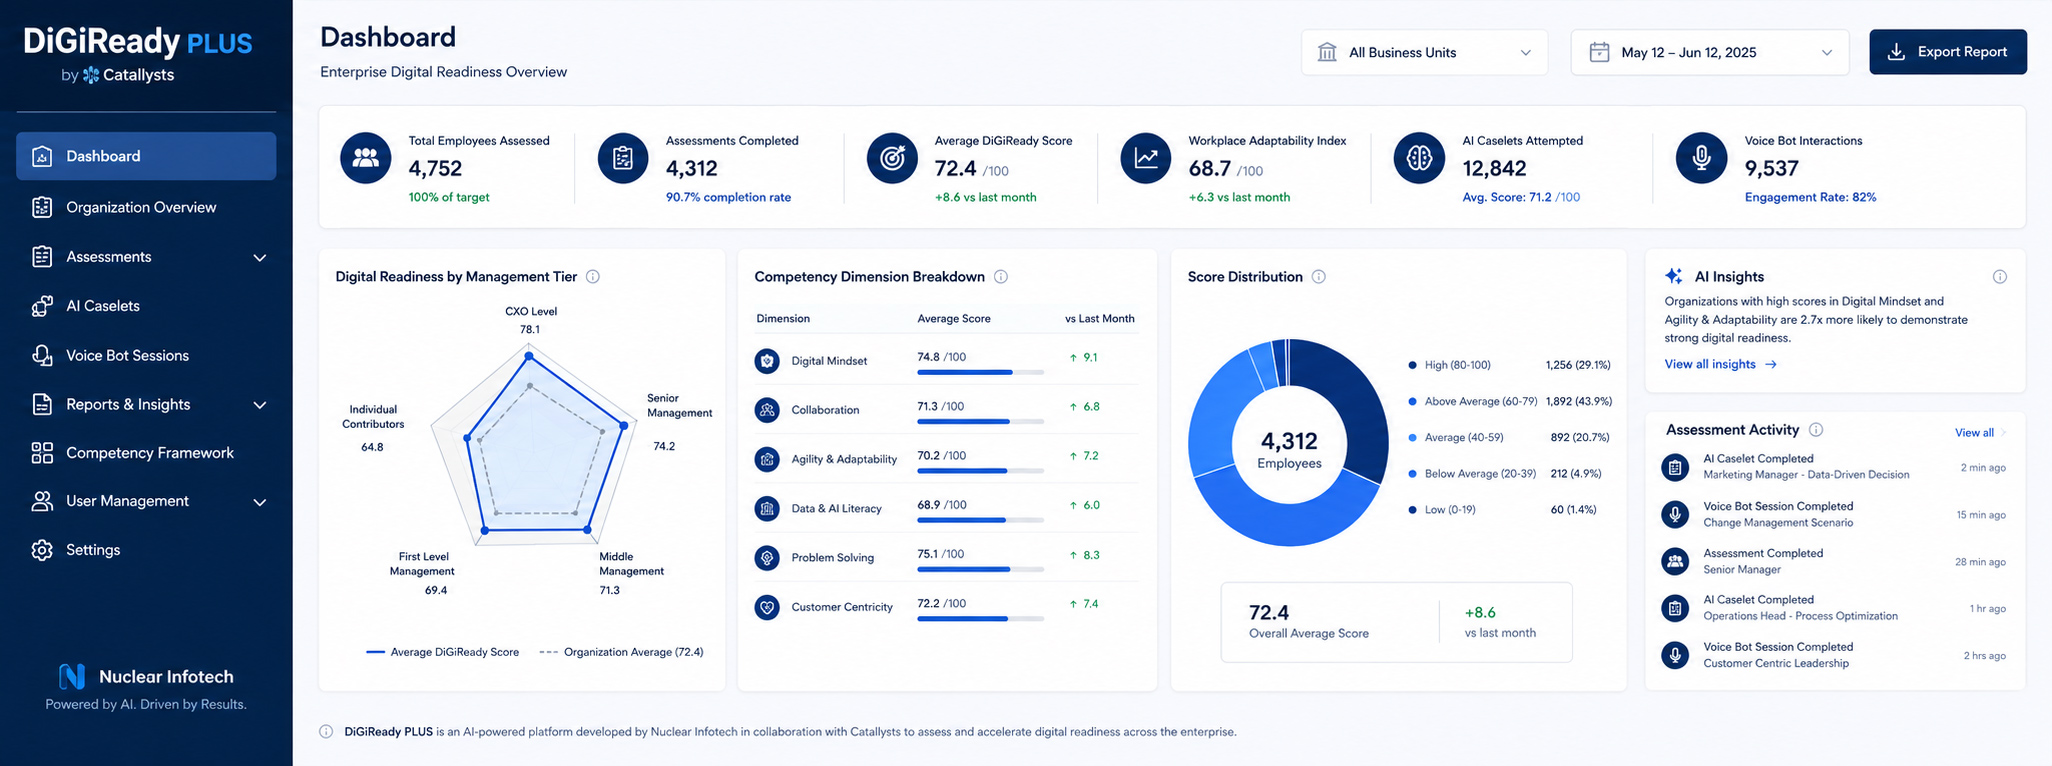Image resolution: width=2052 pixels, height=766 pixels.
Task: Click the Low (0-19) legend entry
Action: tap(1502, 510)
